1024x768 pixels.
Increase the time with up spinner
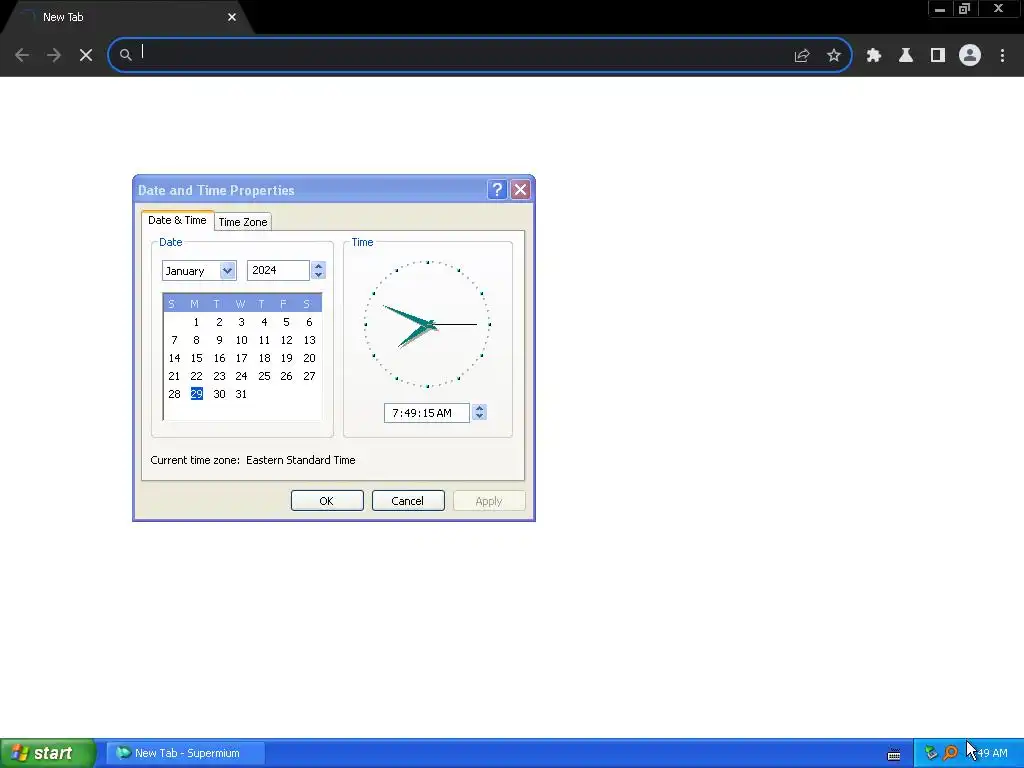(x=479, y=408)
